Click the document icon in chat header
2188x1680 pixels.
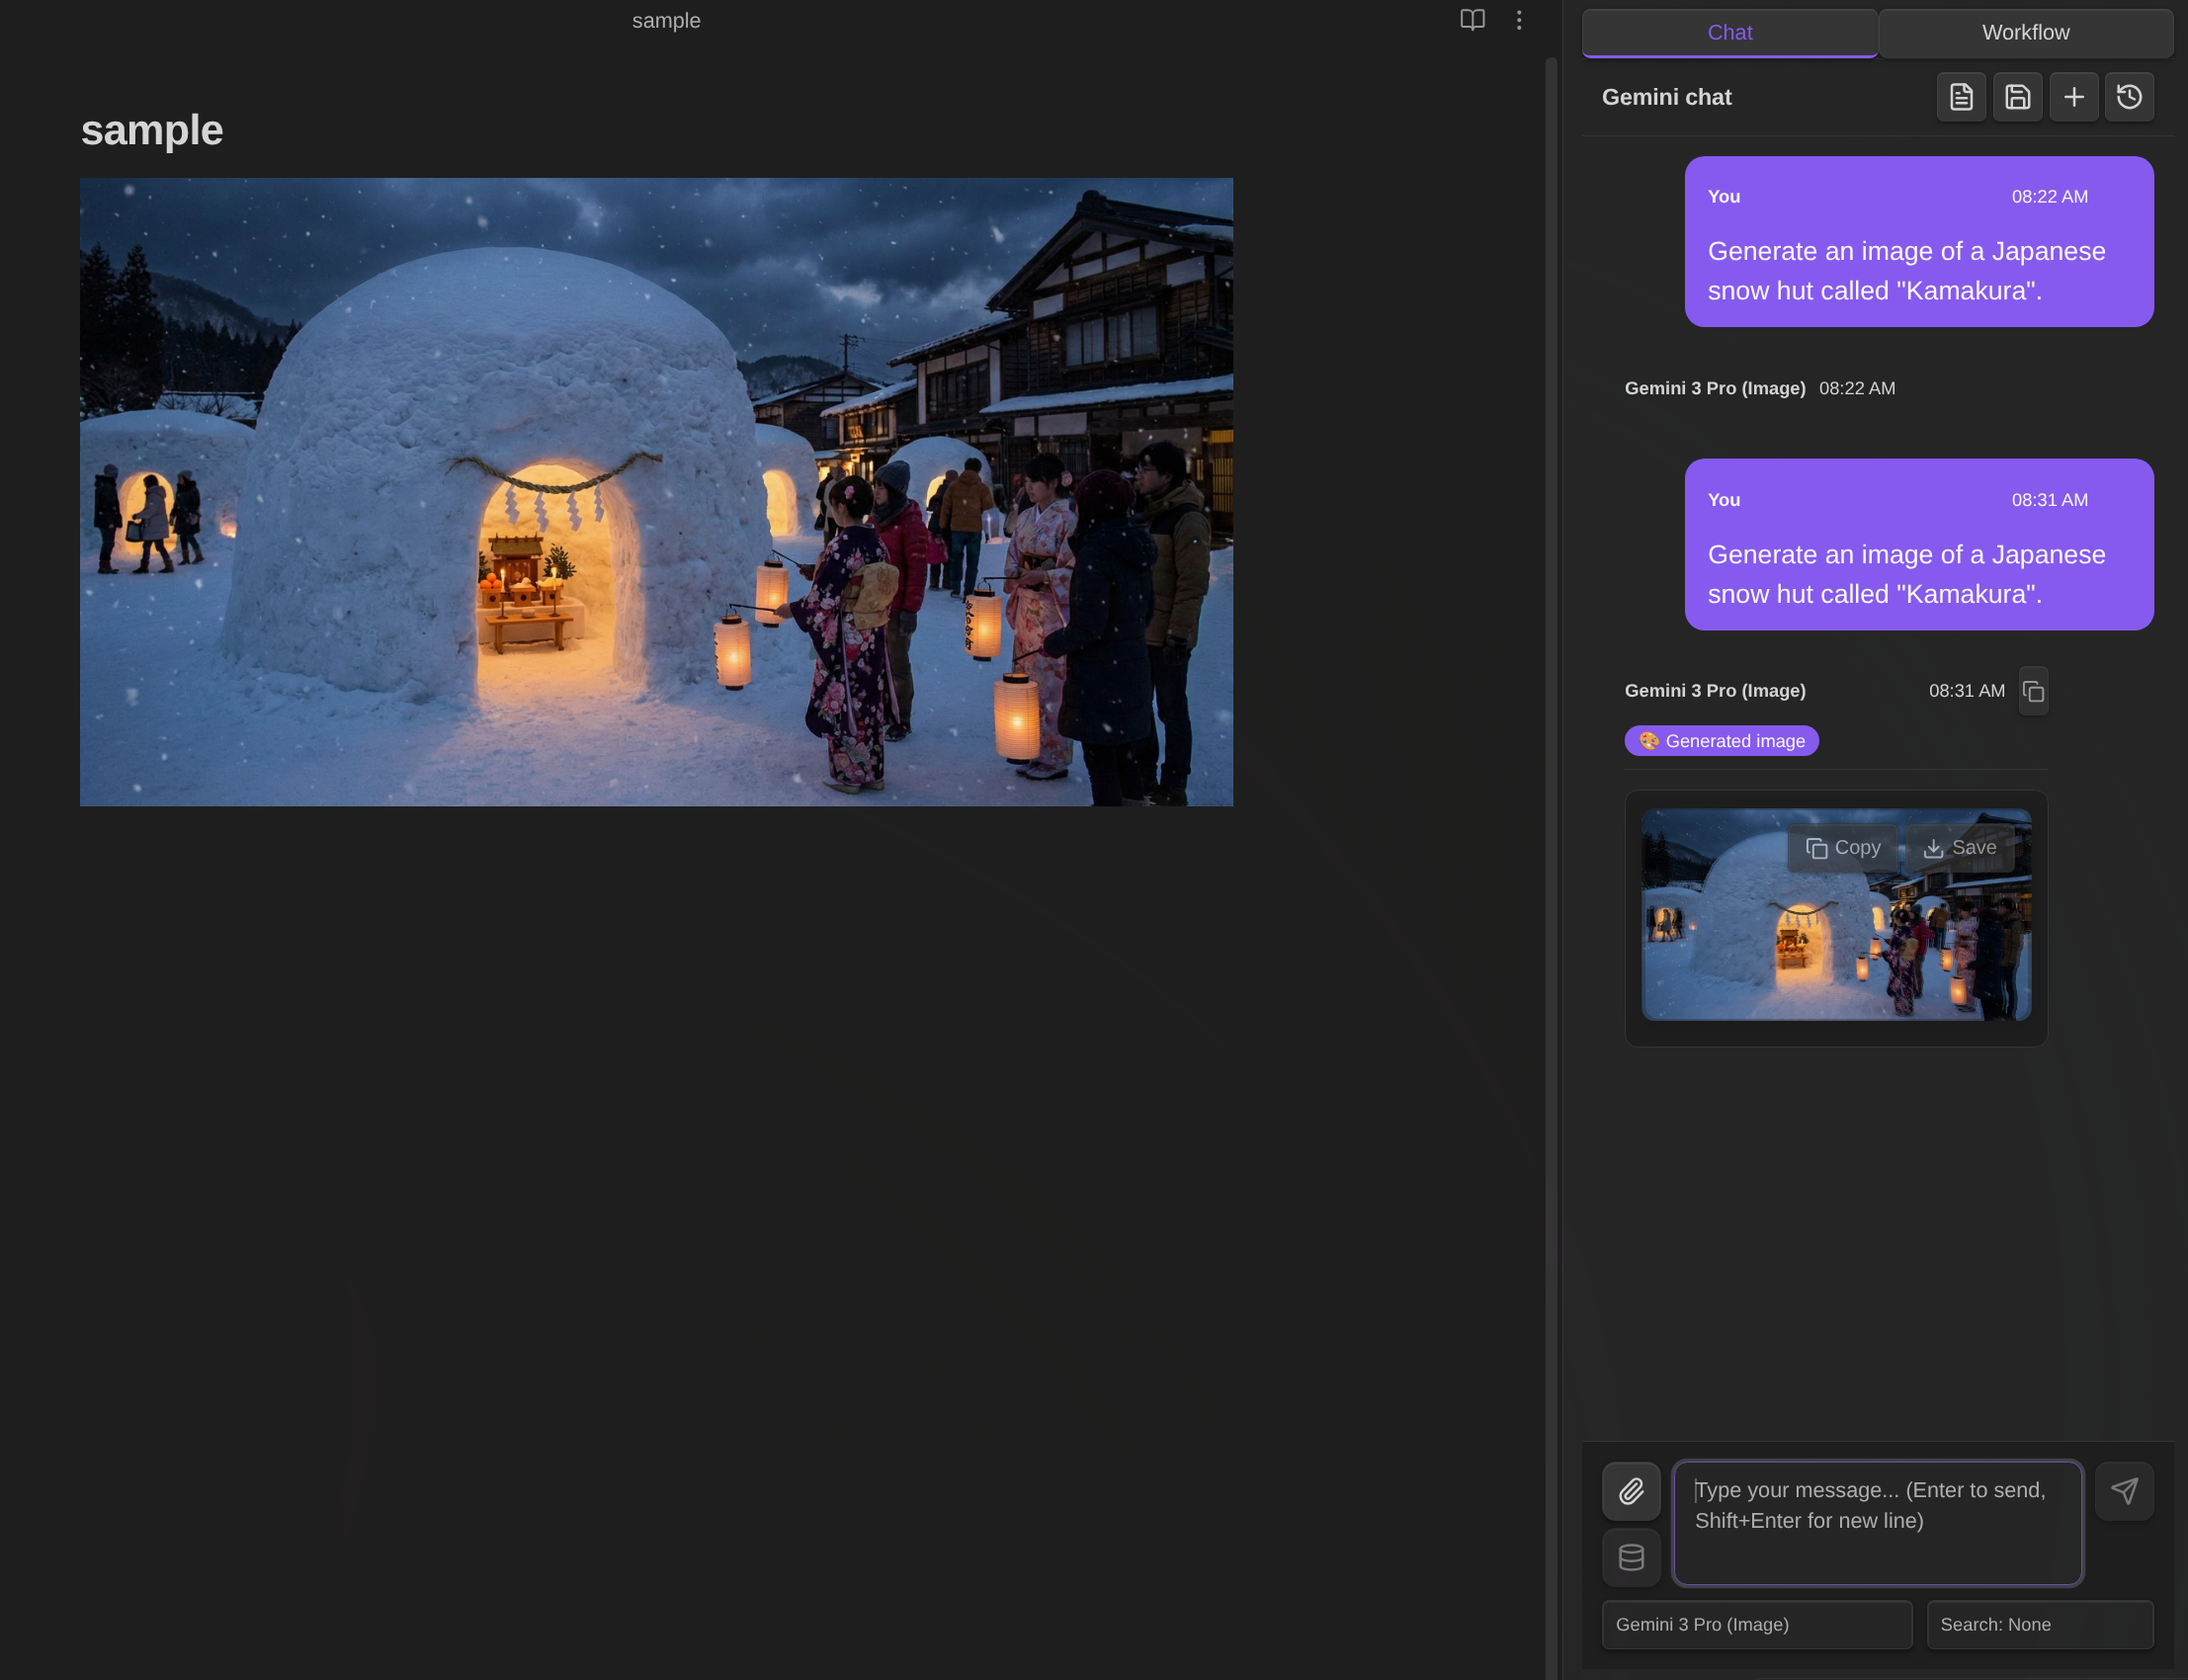[x=1960, y=97]
